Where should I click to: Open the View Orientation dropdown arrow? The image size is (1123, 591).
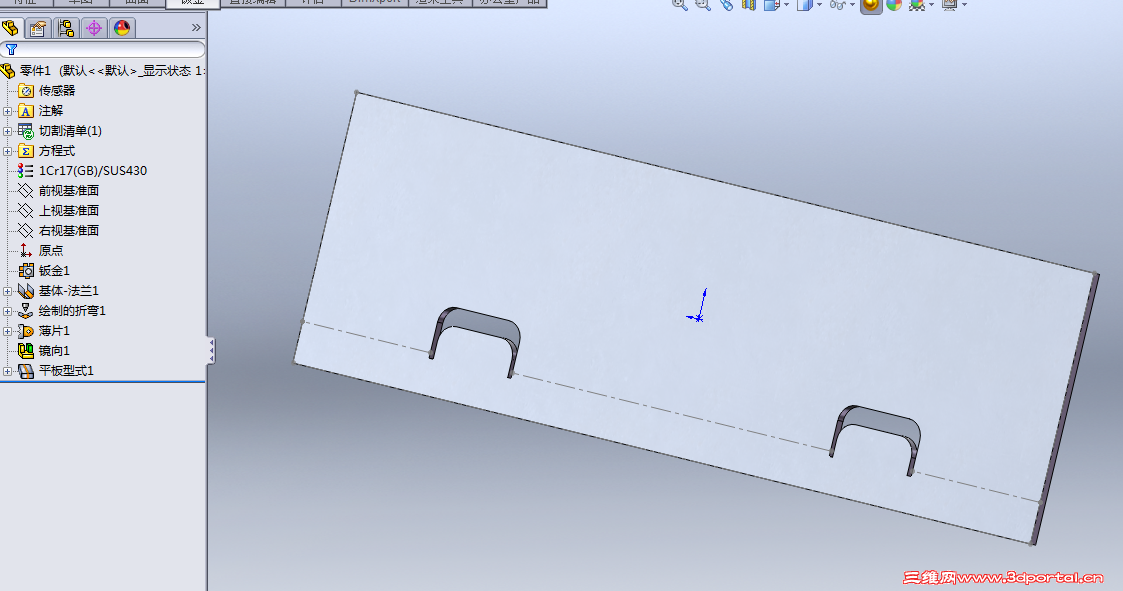click(x=786, y=5)
